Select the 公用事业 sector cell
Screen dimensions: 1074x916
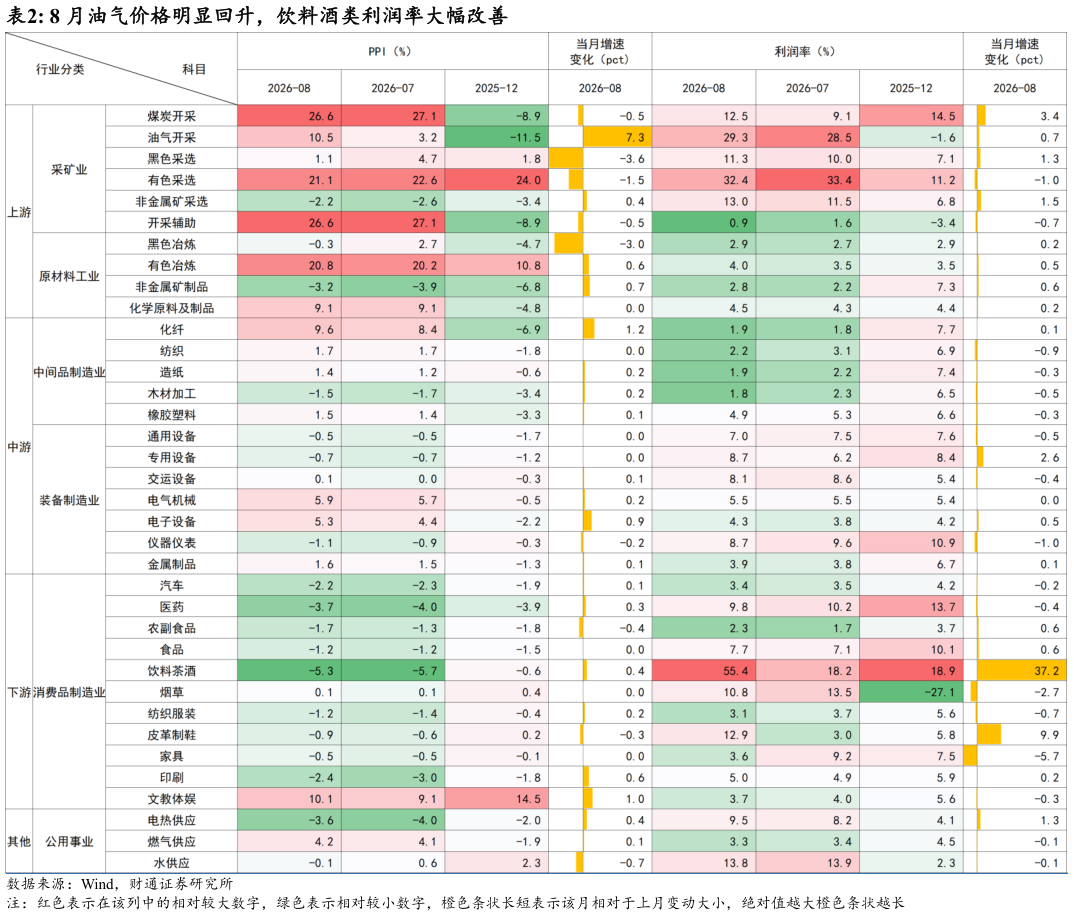(69, 841)
